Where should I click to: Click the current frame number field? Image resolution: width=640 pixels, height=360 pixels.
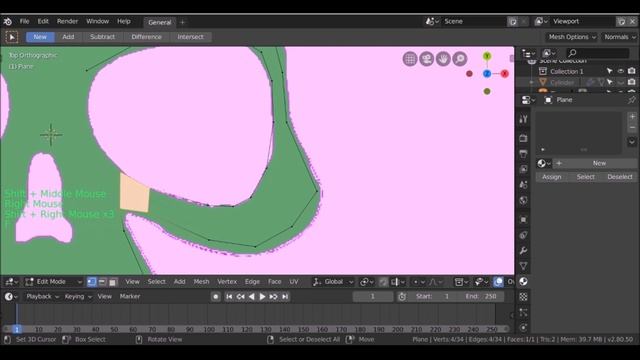coord(373,297)
